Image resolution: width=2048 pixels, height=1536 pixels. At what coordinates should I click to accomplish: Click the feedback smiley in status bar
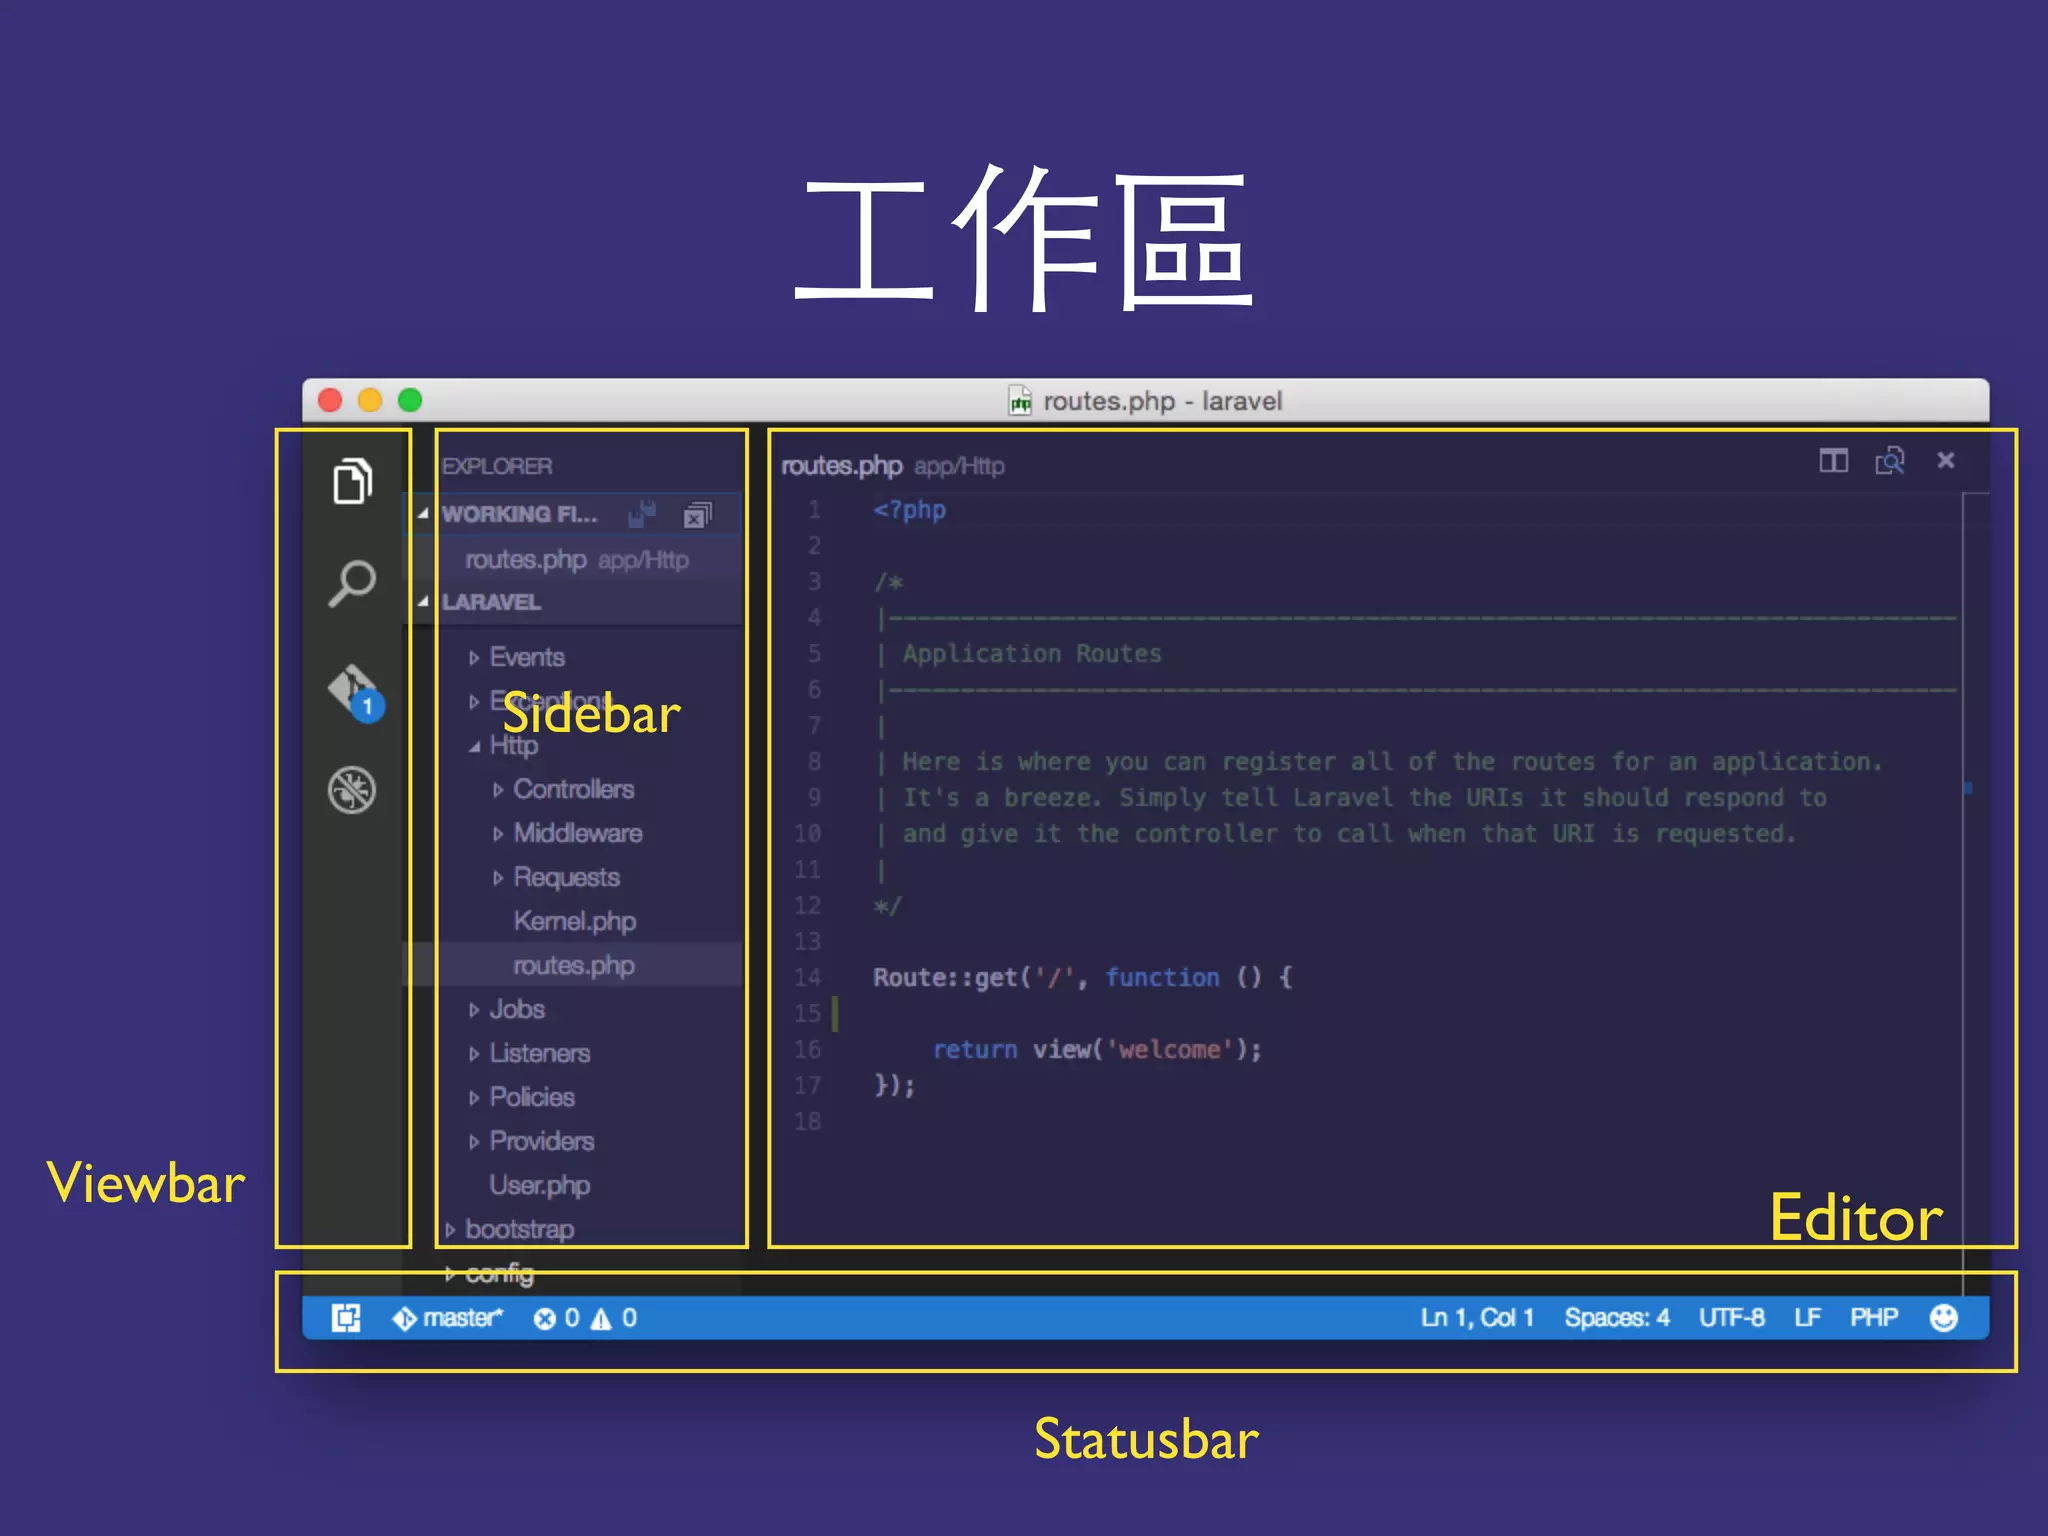point(1943,1318)
